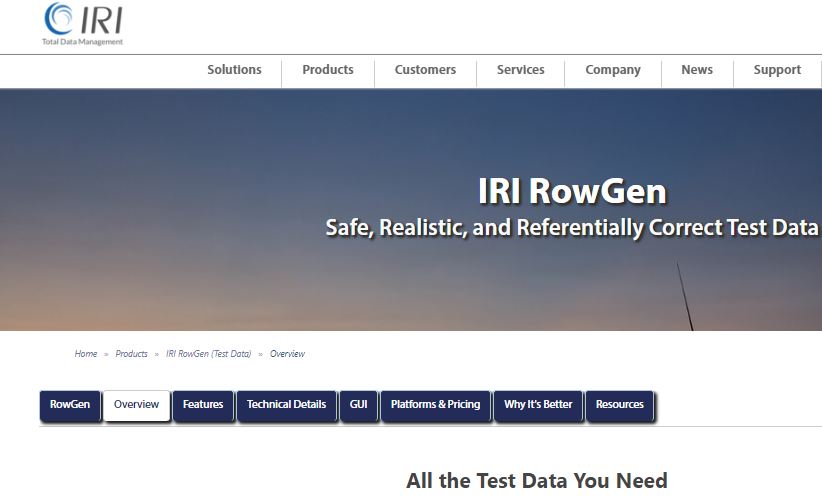
Task: Open the Solutions menu
Action: (x=234, y=70)
